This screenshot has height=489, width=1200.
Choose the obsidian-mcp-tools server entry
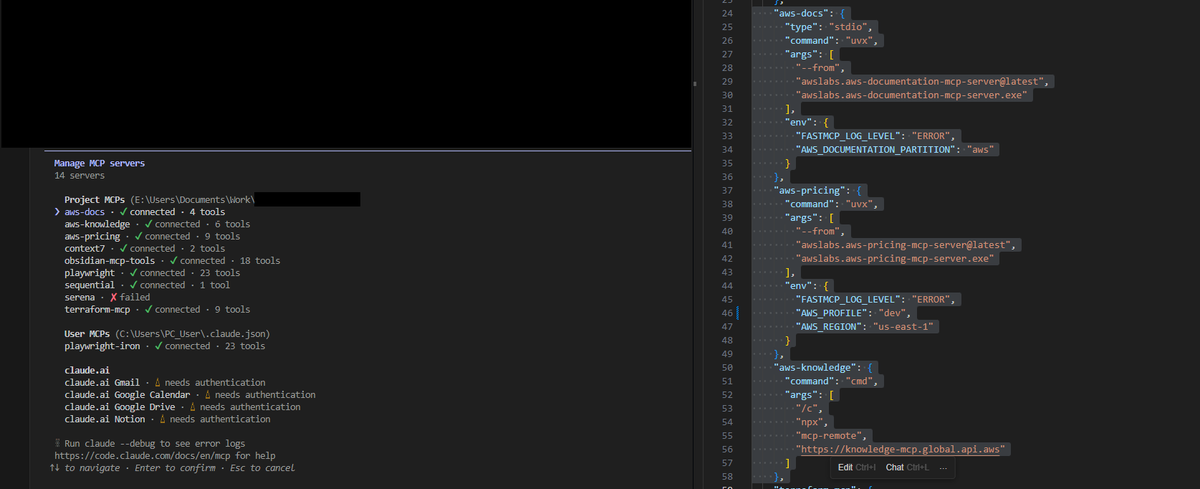click(x=172, y=261)
